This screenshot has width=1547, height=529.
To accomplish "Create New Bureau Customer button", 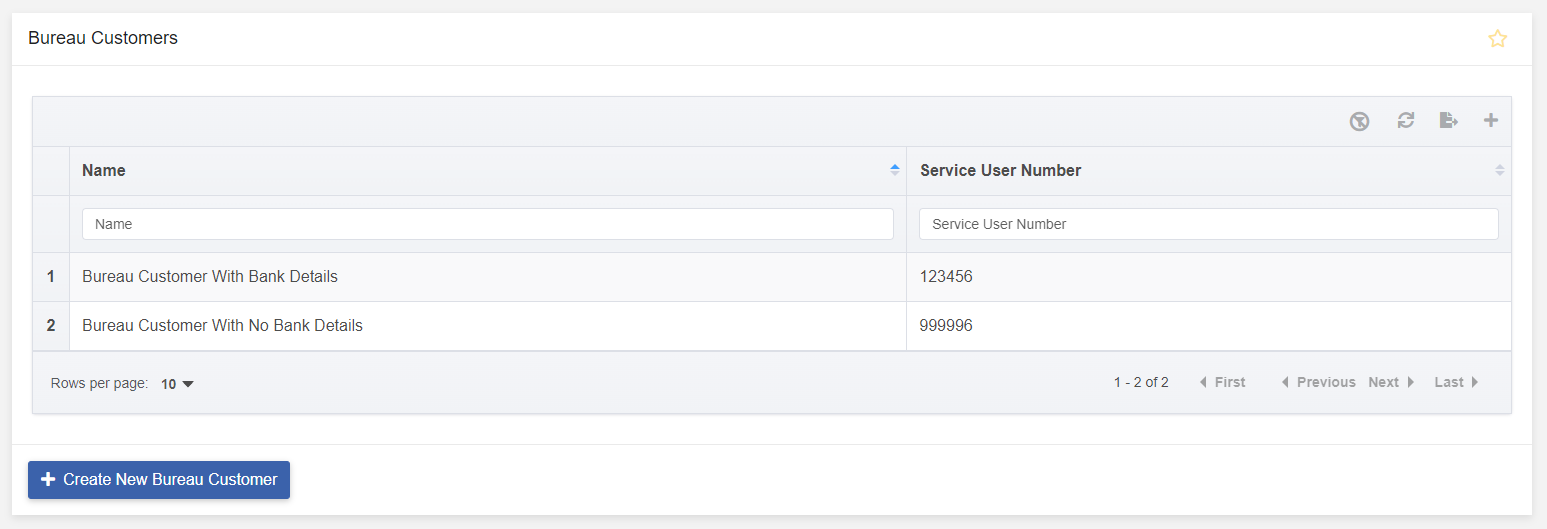I will coord(159,480).
